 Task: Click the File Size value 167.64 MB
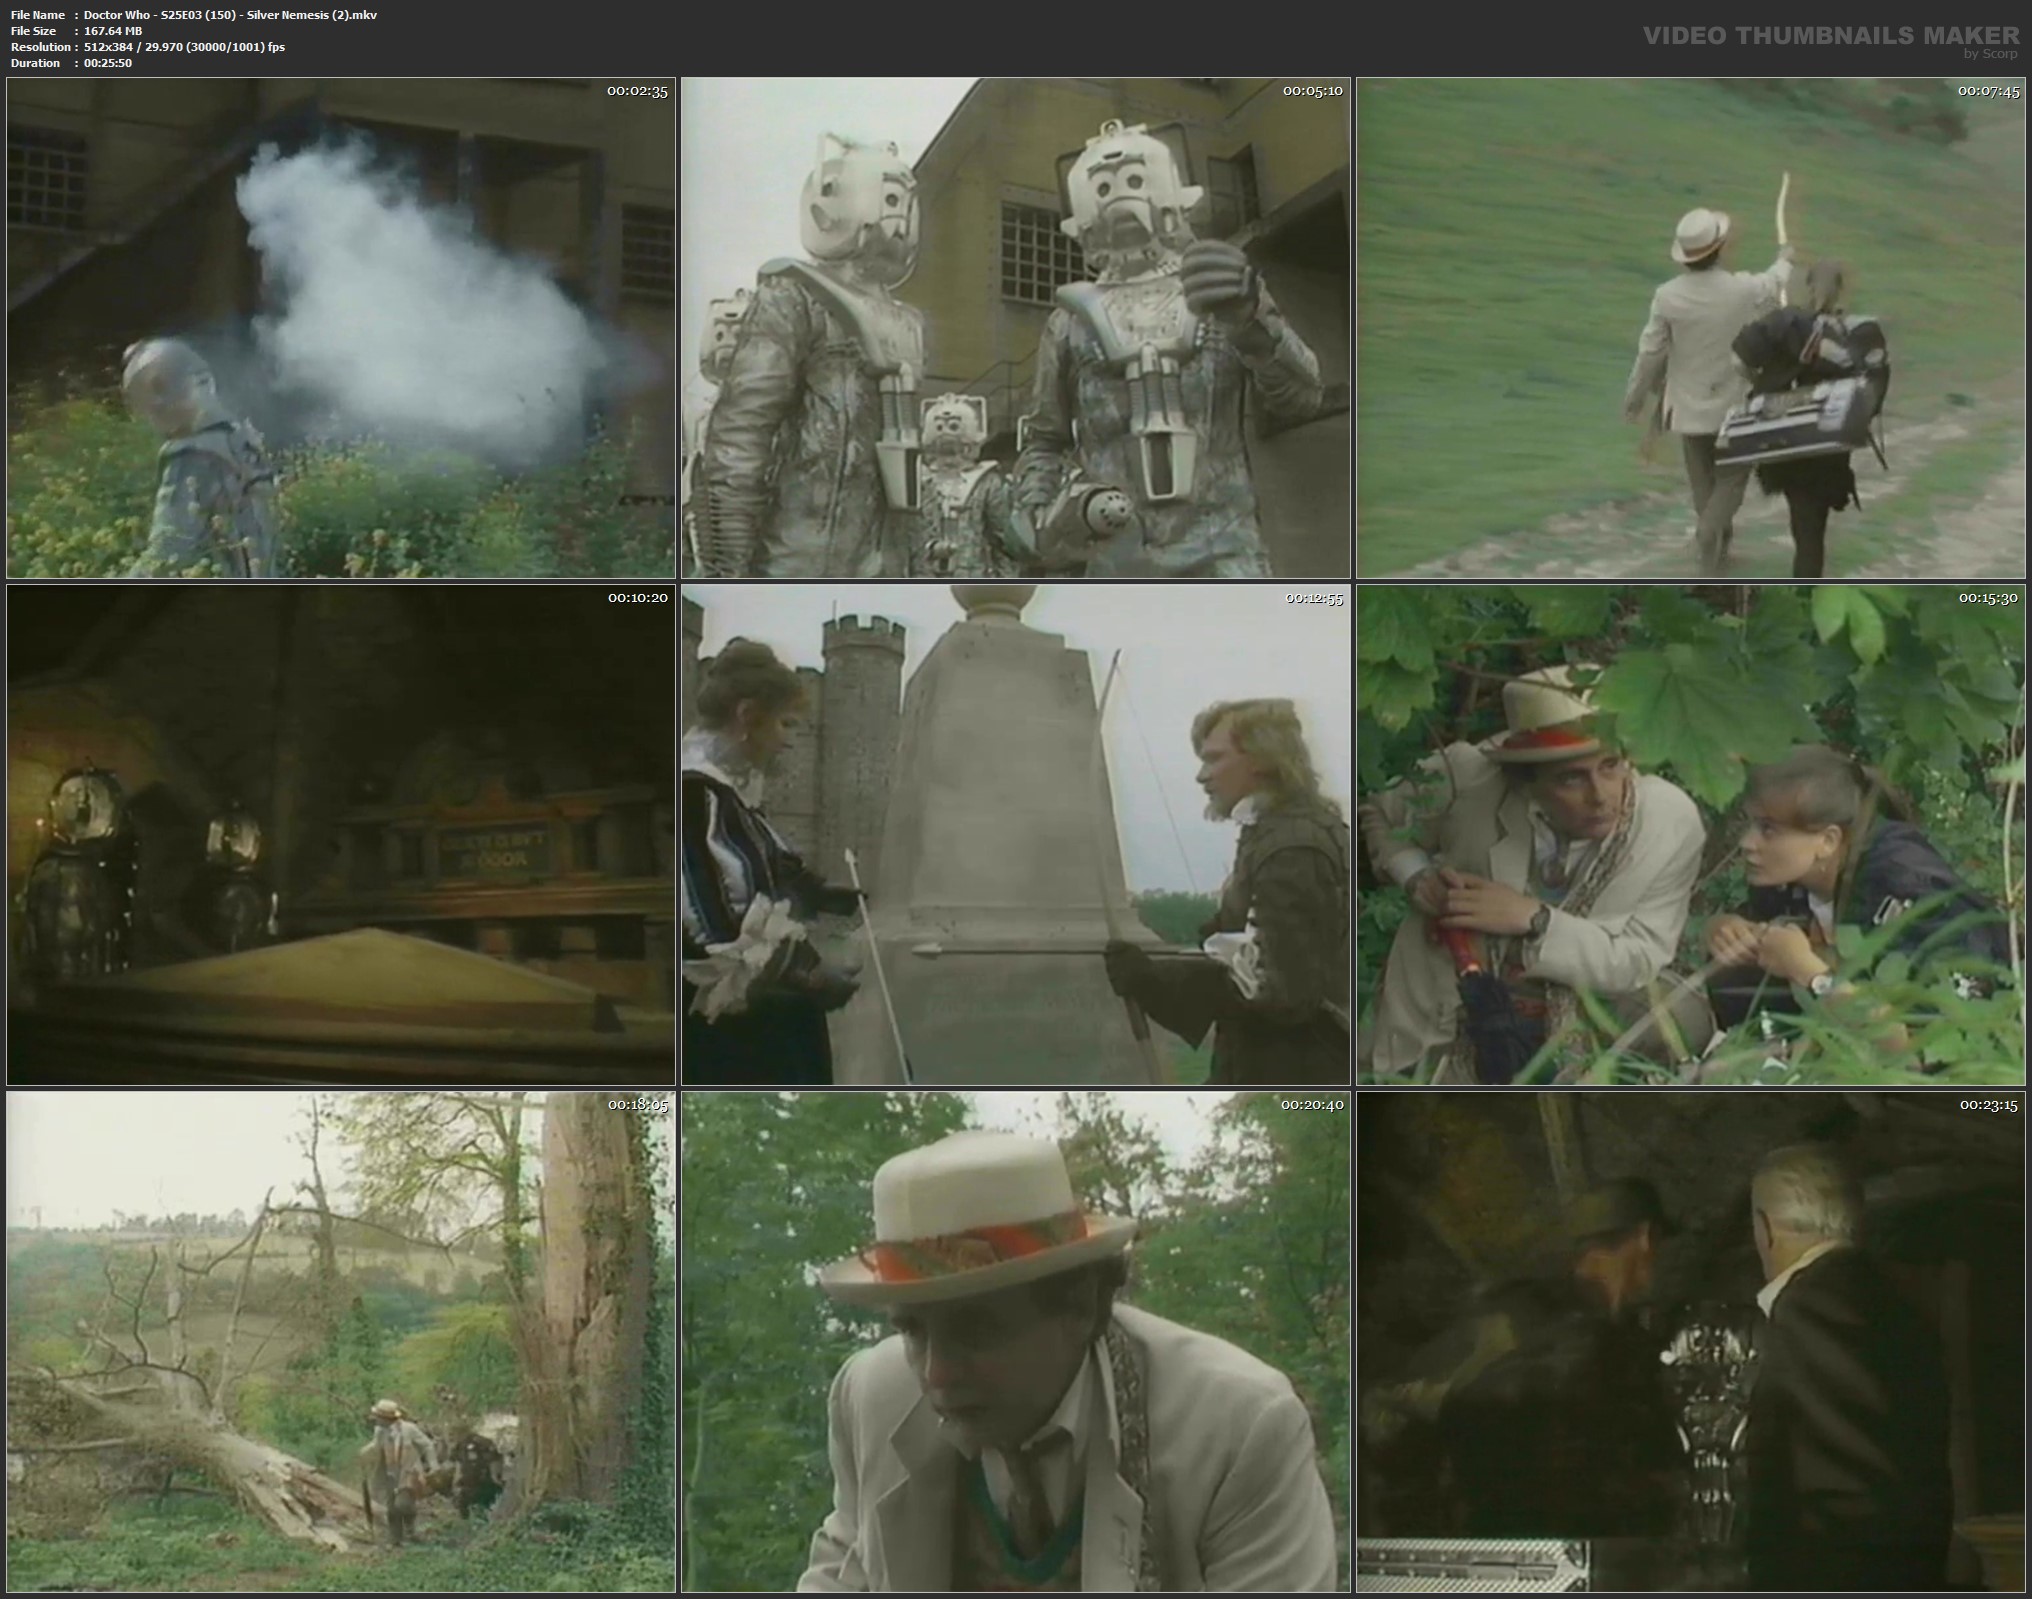113,31
